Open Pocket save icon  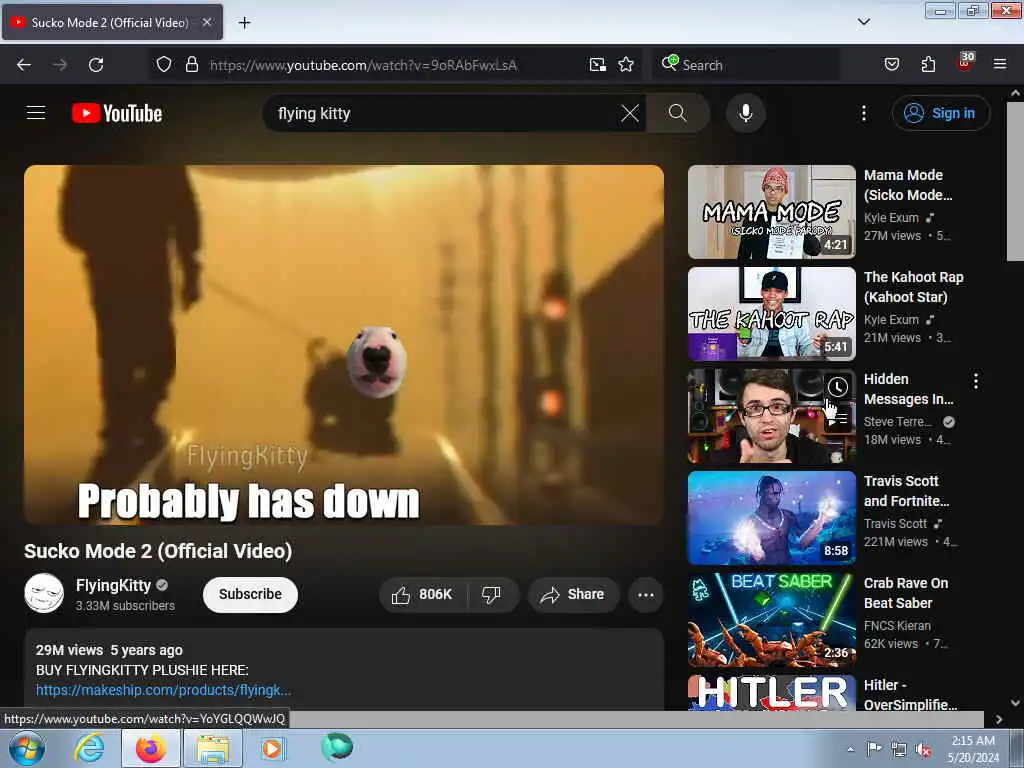pos(891,65)
